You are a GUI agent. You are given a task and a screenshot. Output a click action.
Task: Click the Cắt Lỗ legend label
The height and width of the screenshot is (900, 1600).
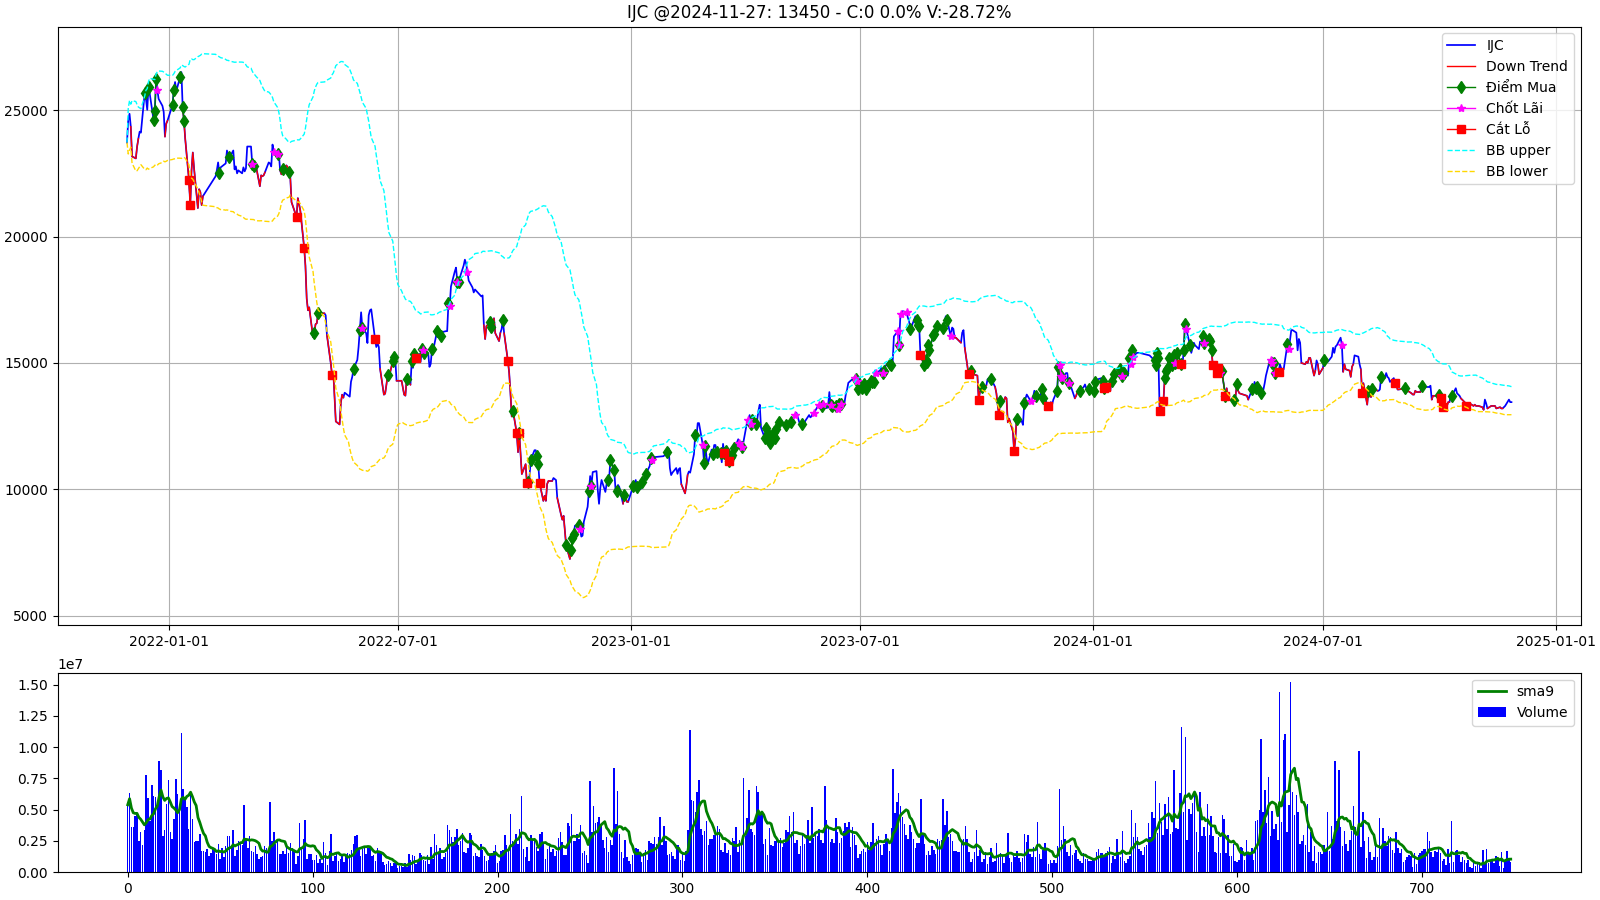tap(1507, 129)
